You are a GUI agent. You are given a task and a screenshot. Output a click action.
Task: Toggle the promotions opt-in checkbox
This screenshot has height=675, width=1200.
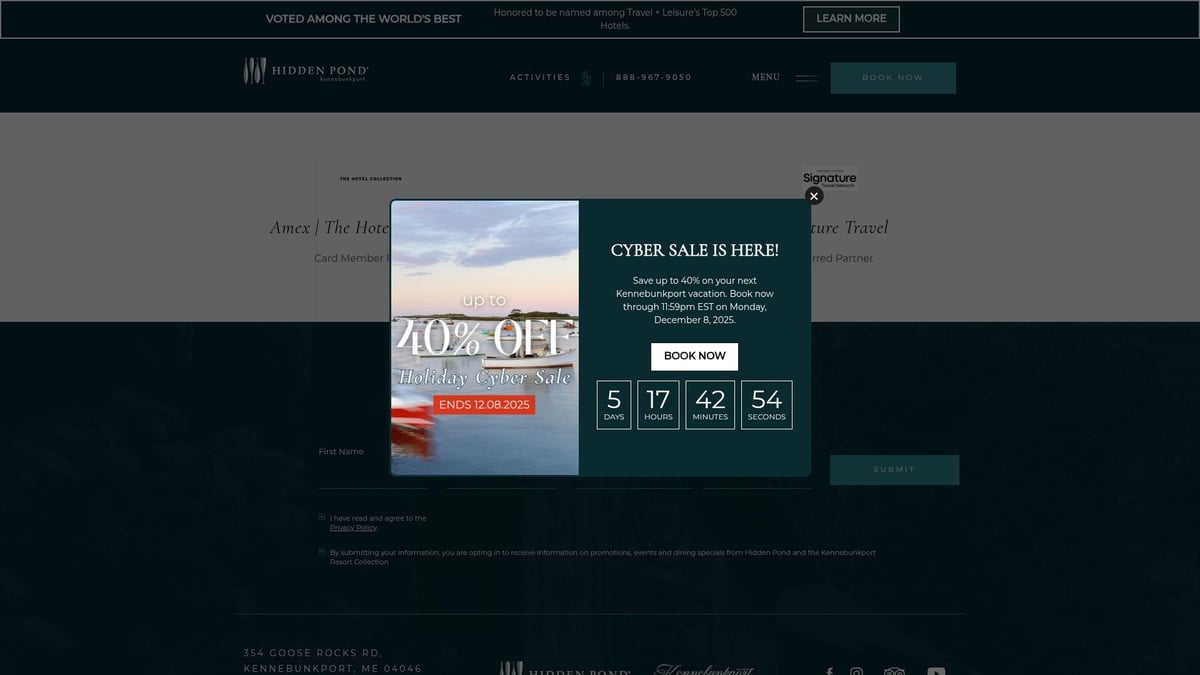pos(322,552)
